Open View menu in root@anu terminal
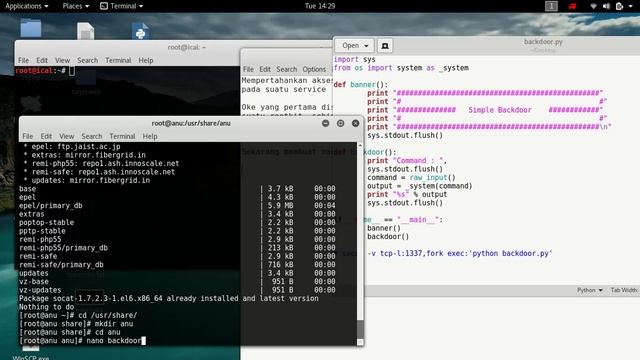Screen dimensions: 640x360 67,136
